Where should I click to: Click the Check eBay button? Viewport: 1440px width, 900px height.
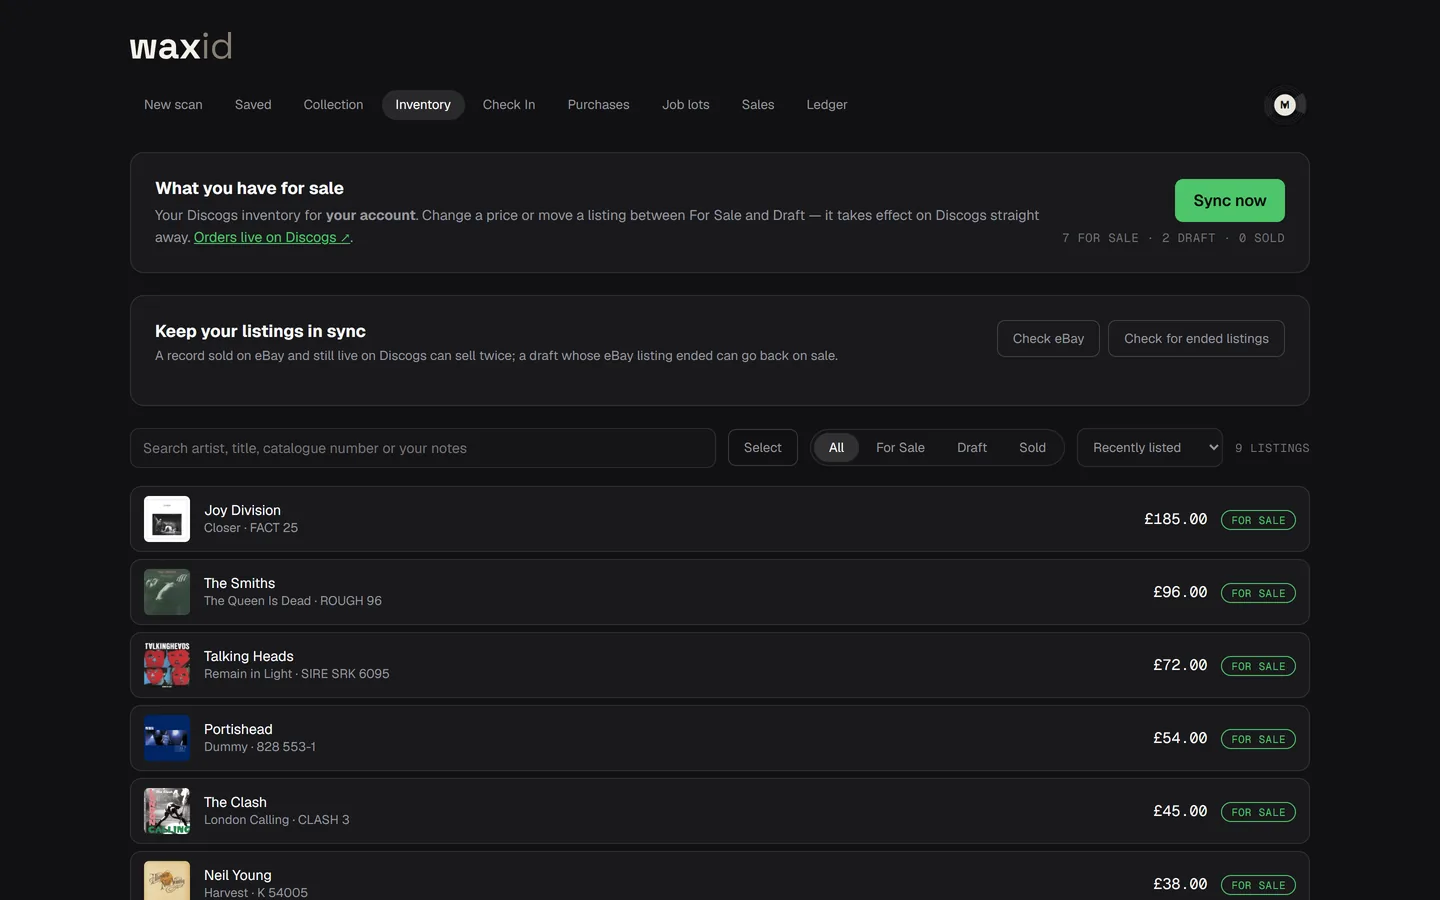[1048, 339]
